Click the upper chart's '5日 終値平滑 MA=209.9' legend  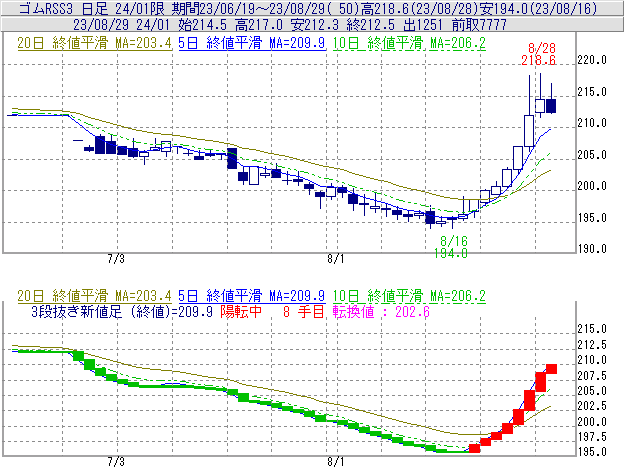tap(252, 43)
